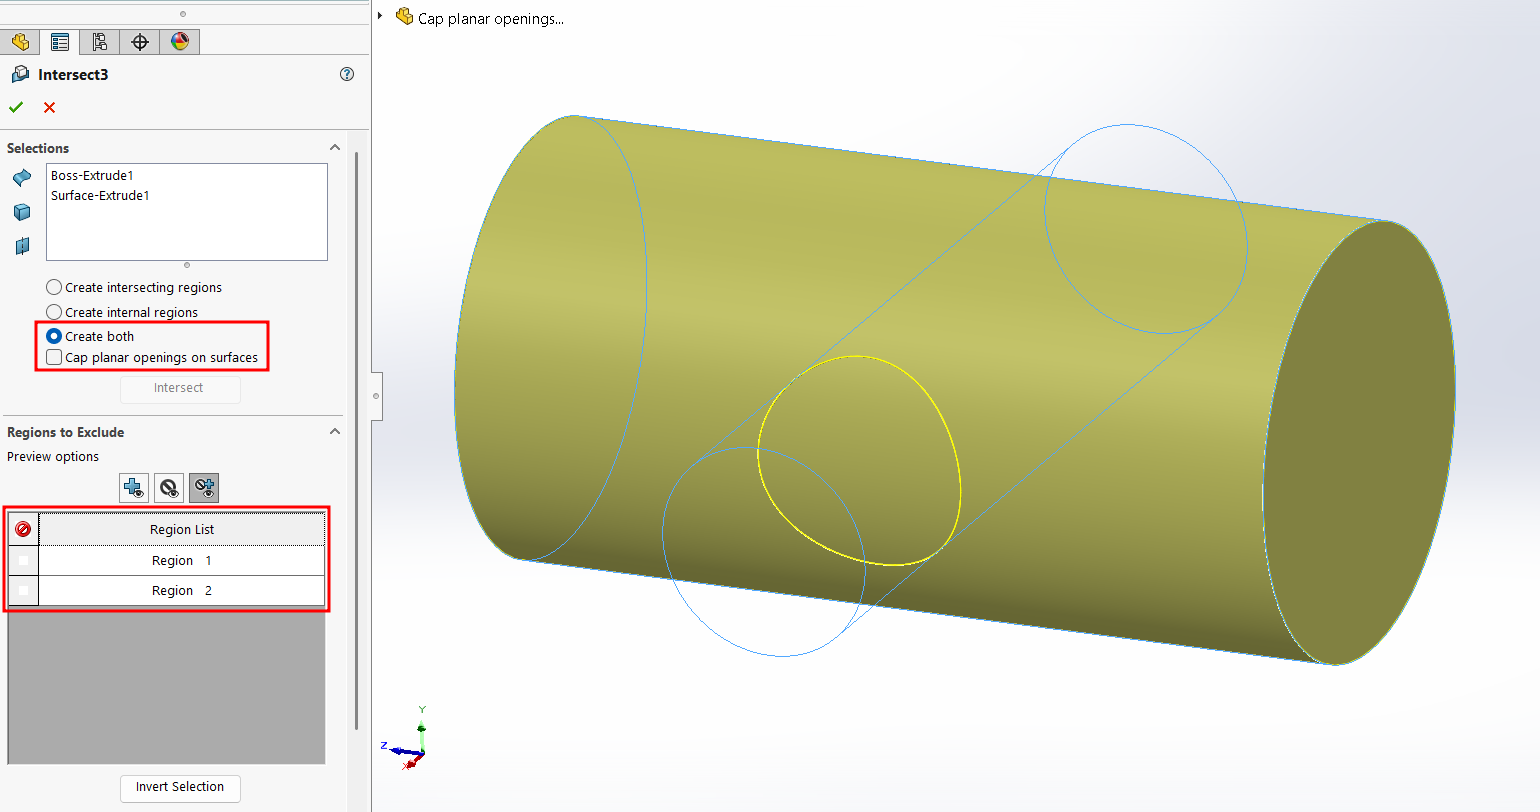Collapse the Regions to Exclude section
This screenshot has width=1540, height=812.
pyautogui.click(x=335, y=432)
